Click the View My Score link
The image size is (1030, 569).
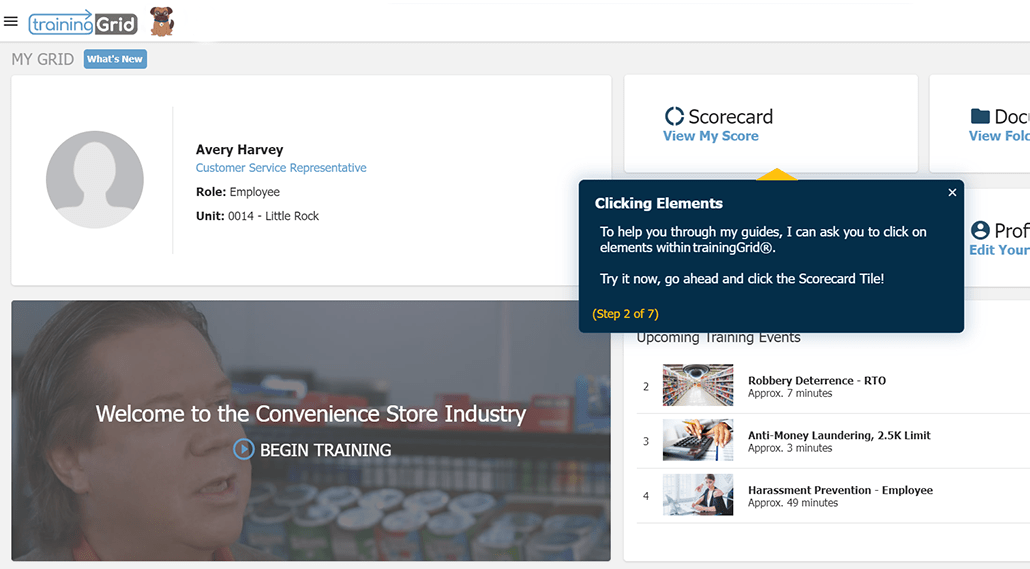pyautogui.click(x=710, y=136)
